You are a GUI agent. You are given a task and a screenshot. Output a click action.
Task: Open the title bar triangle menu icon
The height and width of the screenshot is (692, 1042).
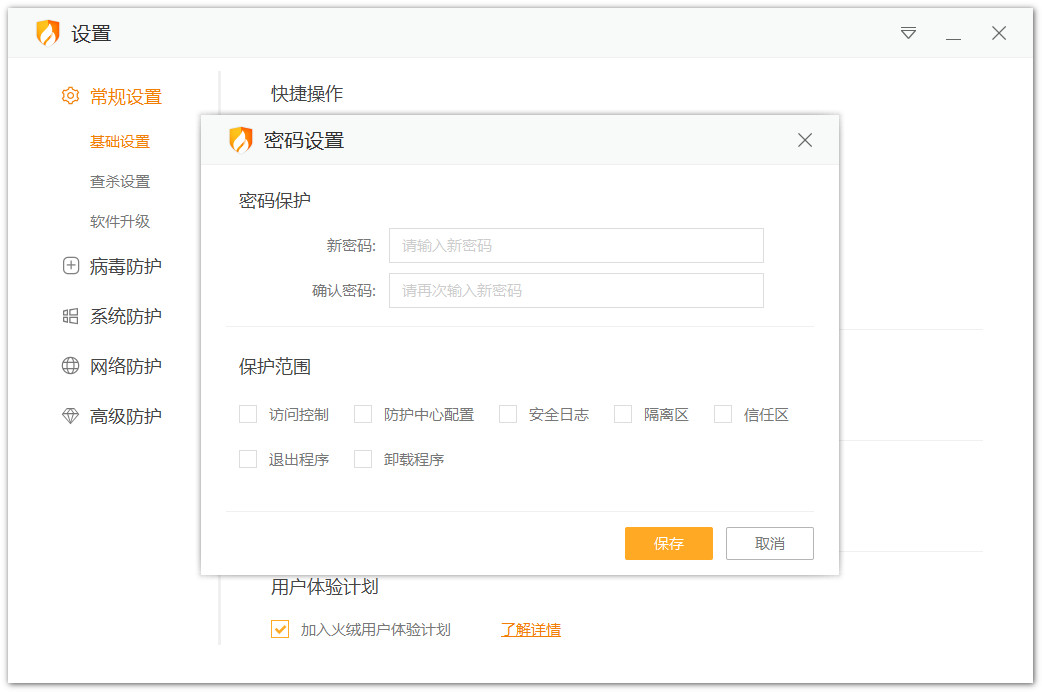(908, 33)
